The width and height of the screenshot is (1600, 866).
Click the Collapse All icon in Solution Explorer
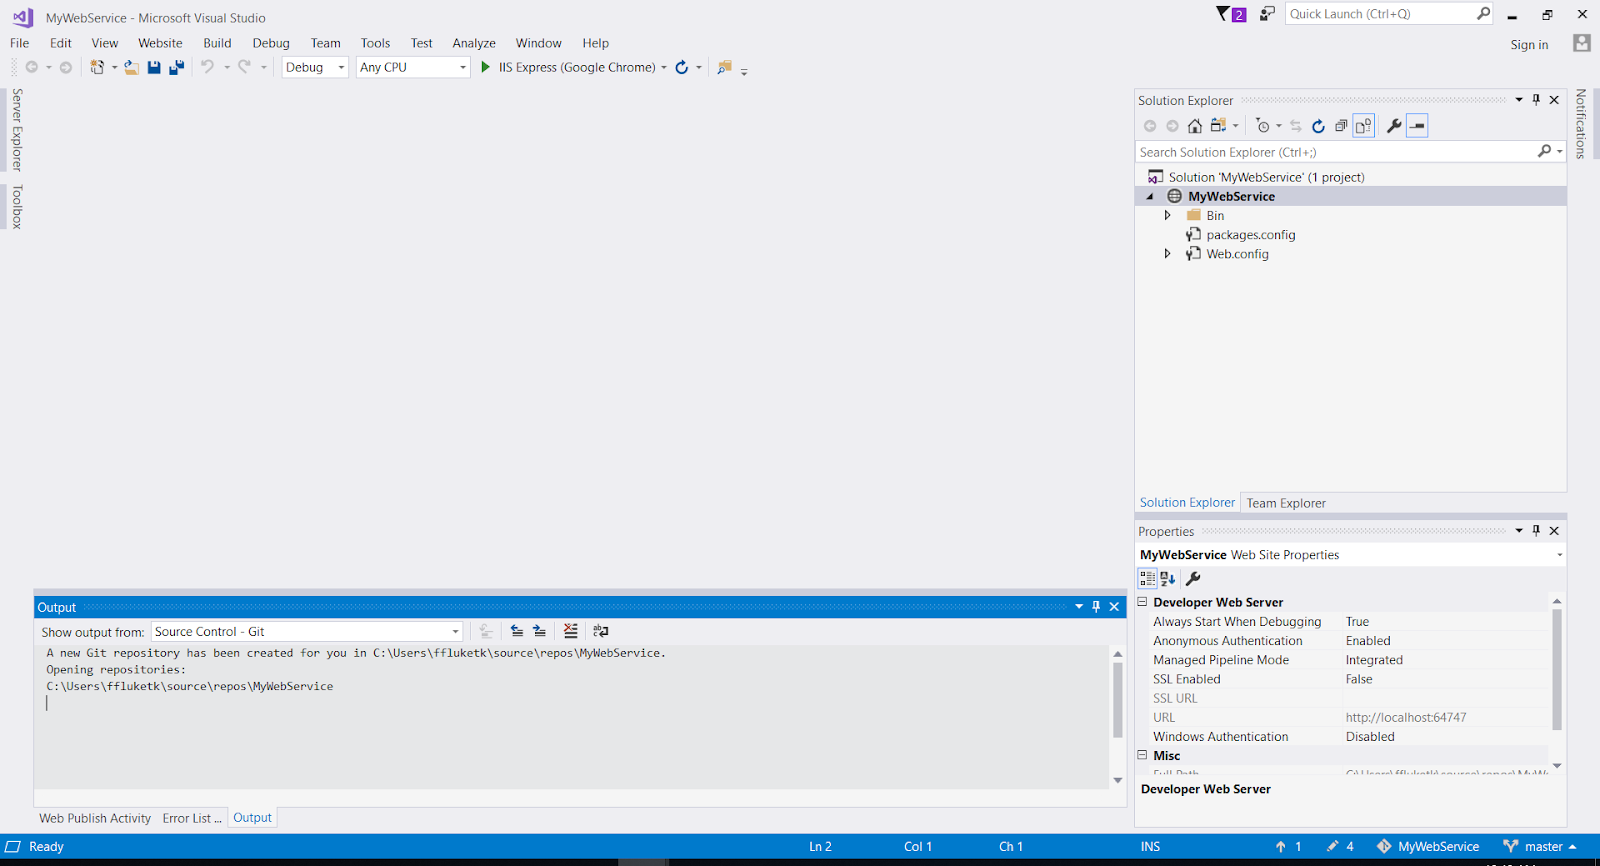pos(1341,126)
